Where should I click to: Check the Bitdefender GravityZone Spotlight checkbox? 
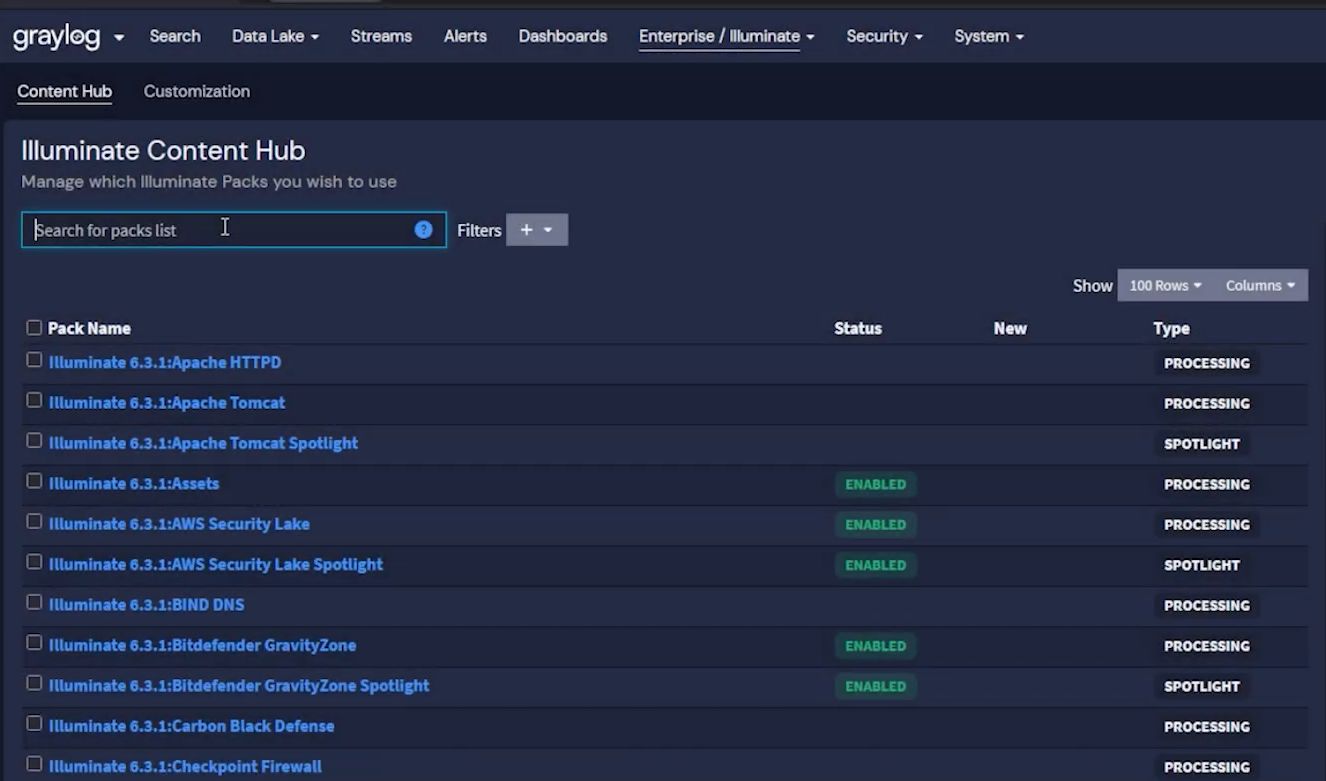point(34,683)
